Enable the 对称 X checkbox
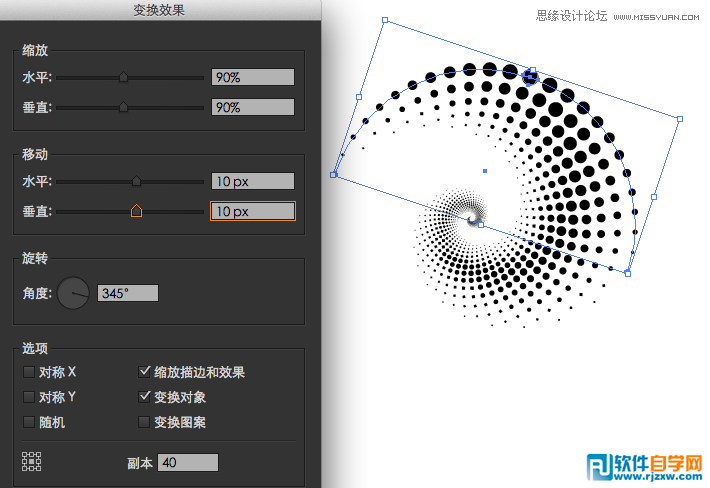The height and width of the screenshot is (488, 710). [29, 372]
